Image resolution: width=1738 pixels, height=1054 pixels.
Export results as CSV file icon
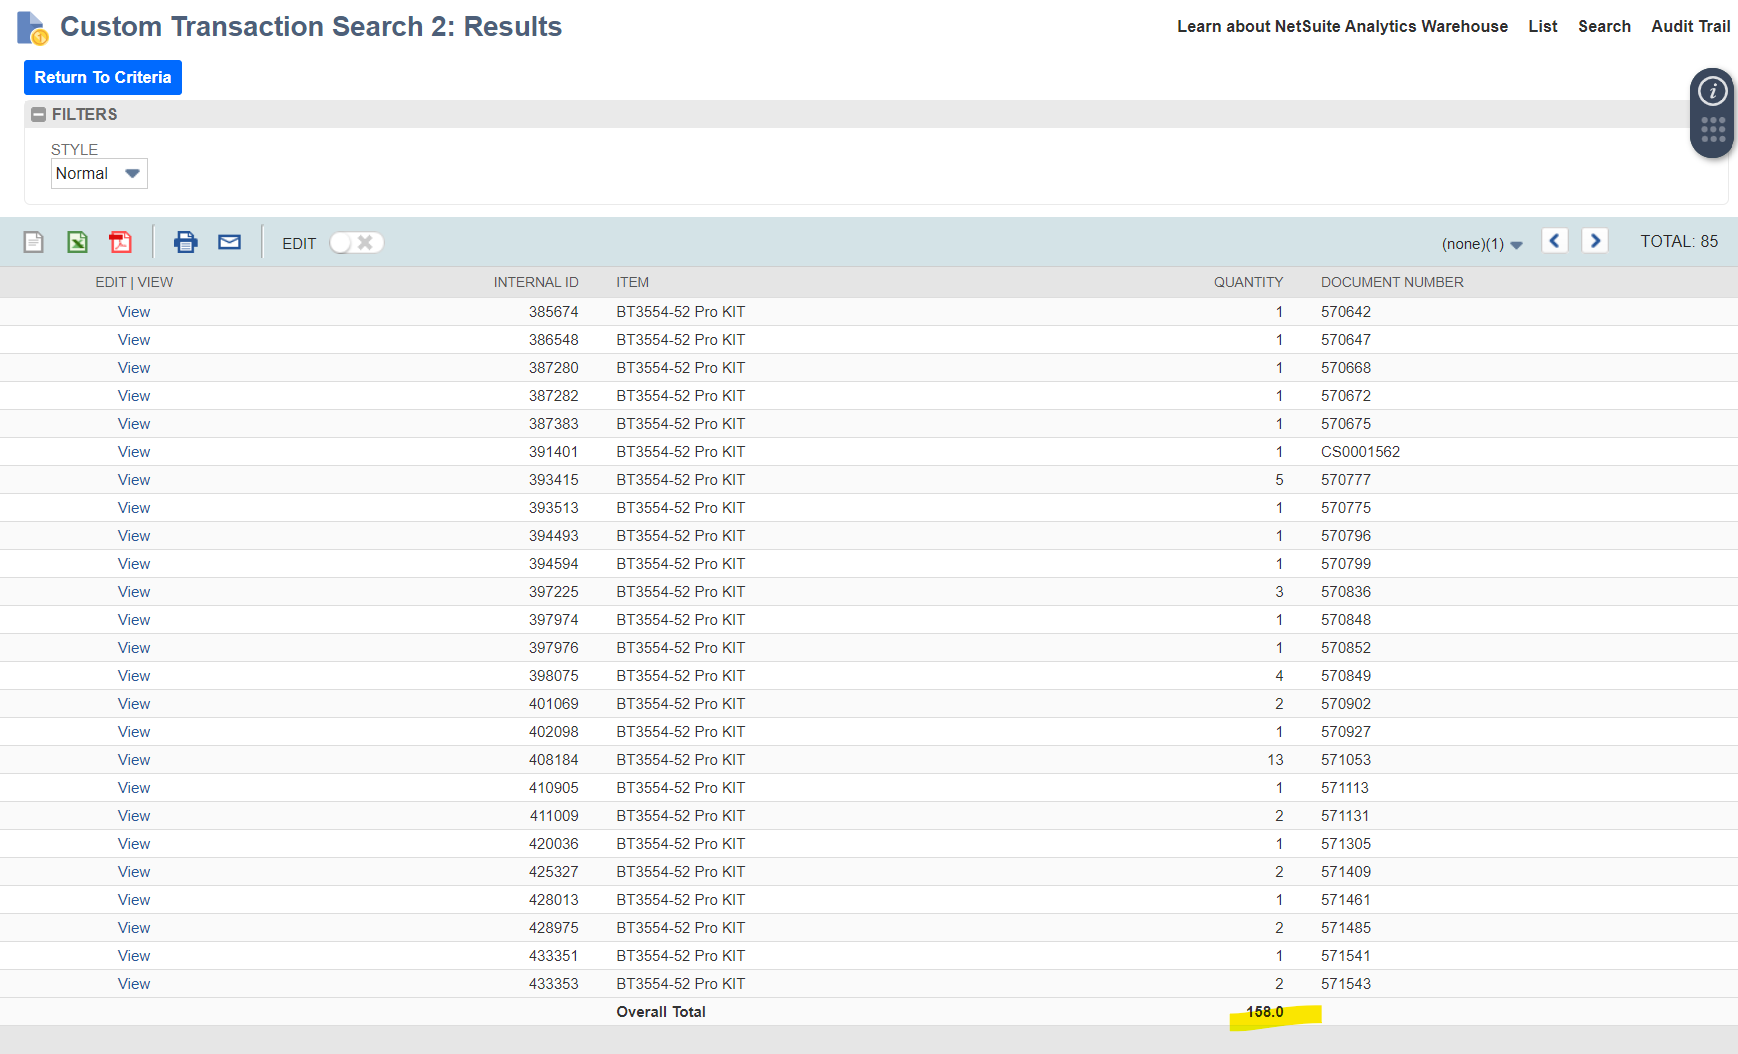34,242
